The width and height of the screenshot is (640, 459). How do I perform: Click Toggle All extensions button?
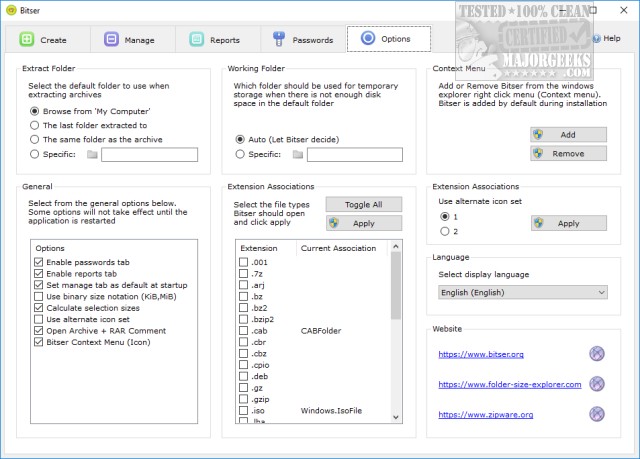point(364,204)
